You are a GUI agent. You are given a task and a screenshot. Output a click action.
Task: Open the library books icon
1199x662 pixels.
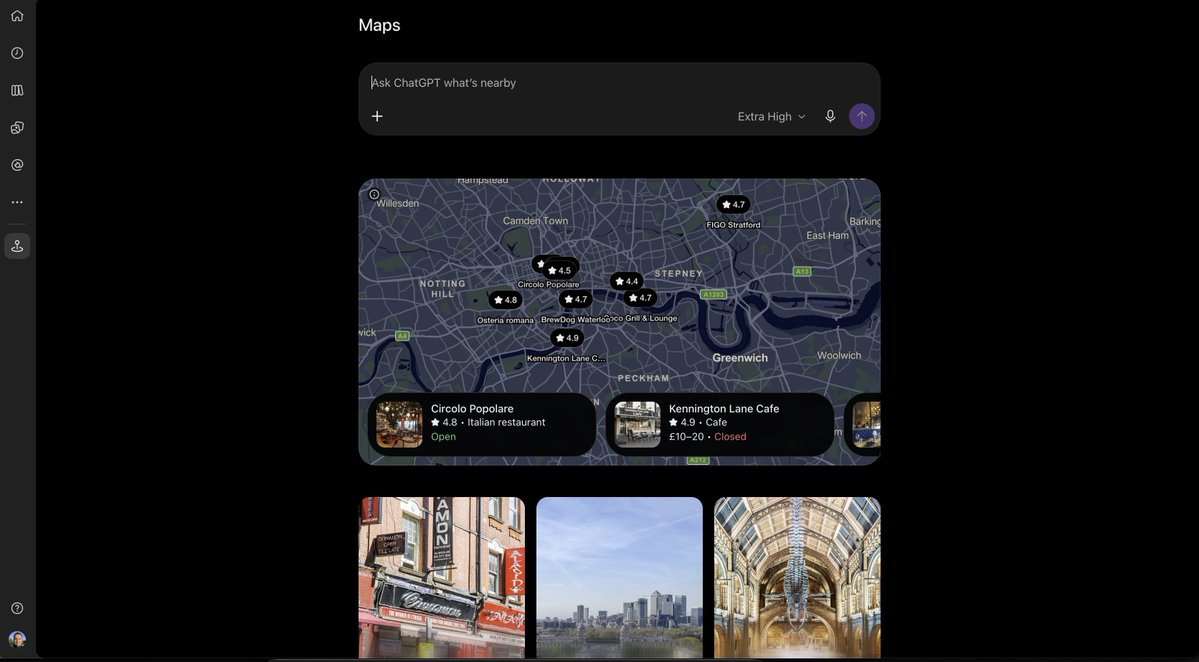[x=17, y=90]
